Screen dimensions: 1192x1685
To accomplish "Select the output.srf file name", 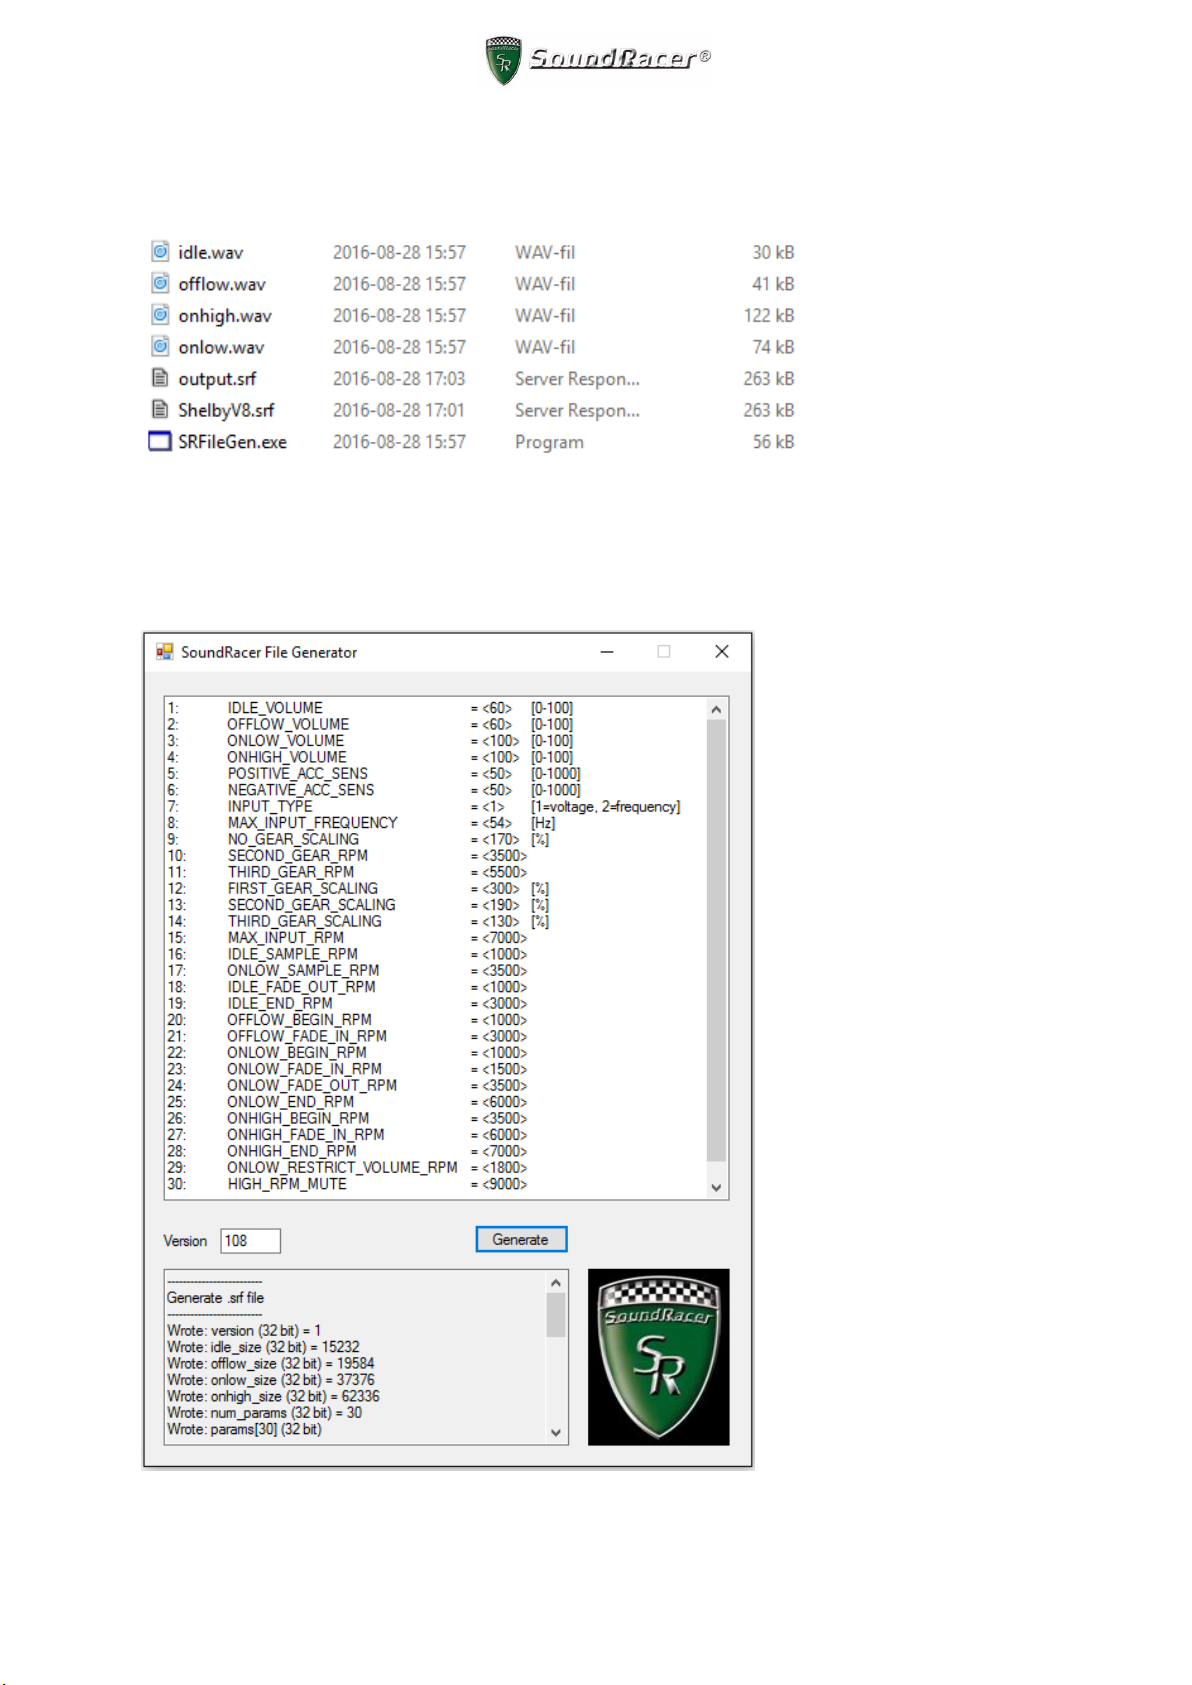I will (x=217, y=379).
